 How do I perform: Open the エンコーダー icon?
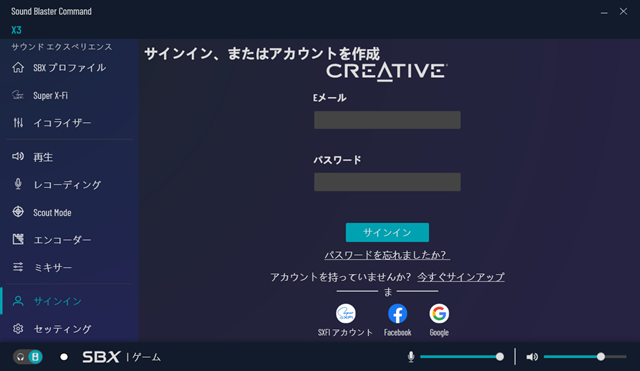tap(18, 239)
